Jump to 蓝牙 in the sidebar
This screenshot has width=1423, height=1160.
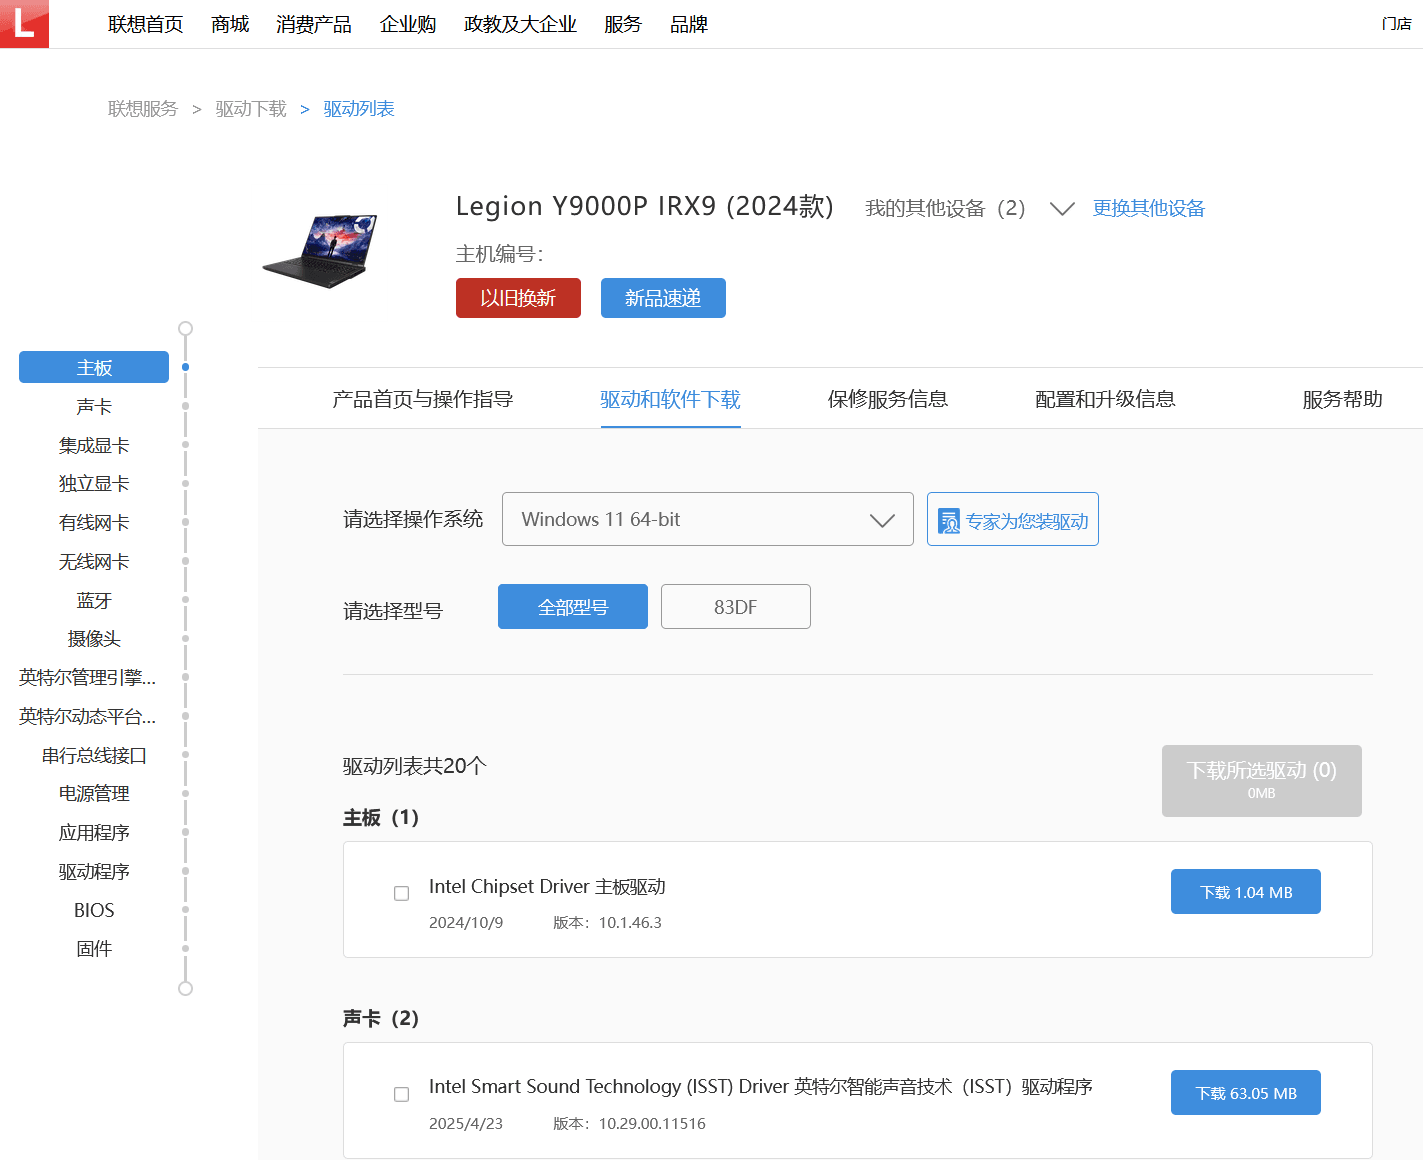click(x=94, y=600)
